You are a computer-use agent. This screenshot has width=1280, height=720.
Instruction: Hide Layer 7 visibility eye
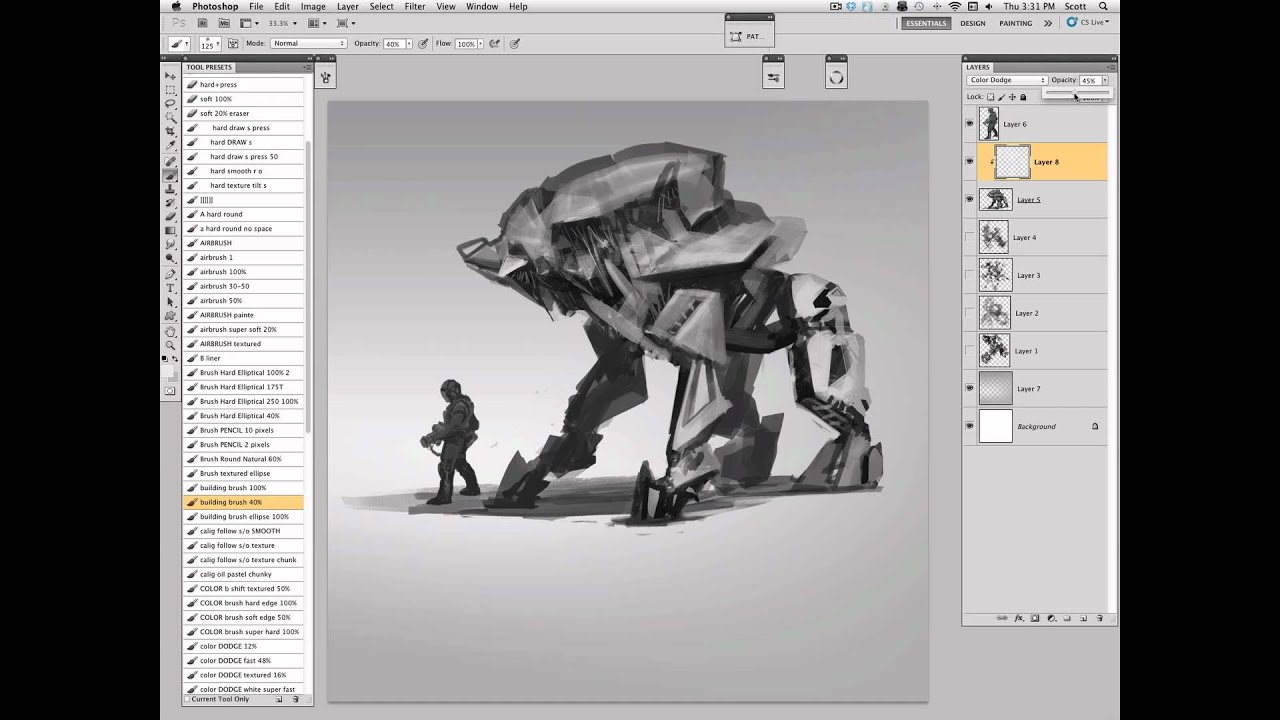[969, 388]
